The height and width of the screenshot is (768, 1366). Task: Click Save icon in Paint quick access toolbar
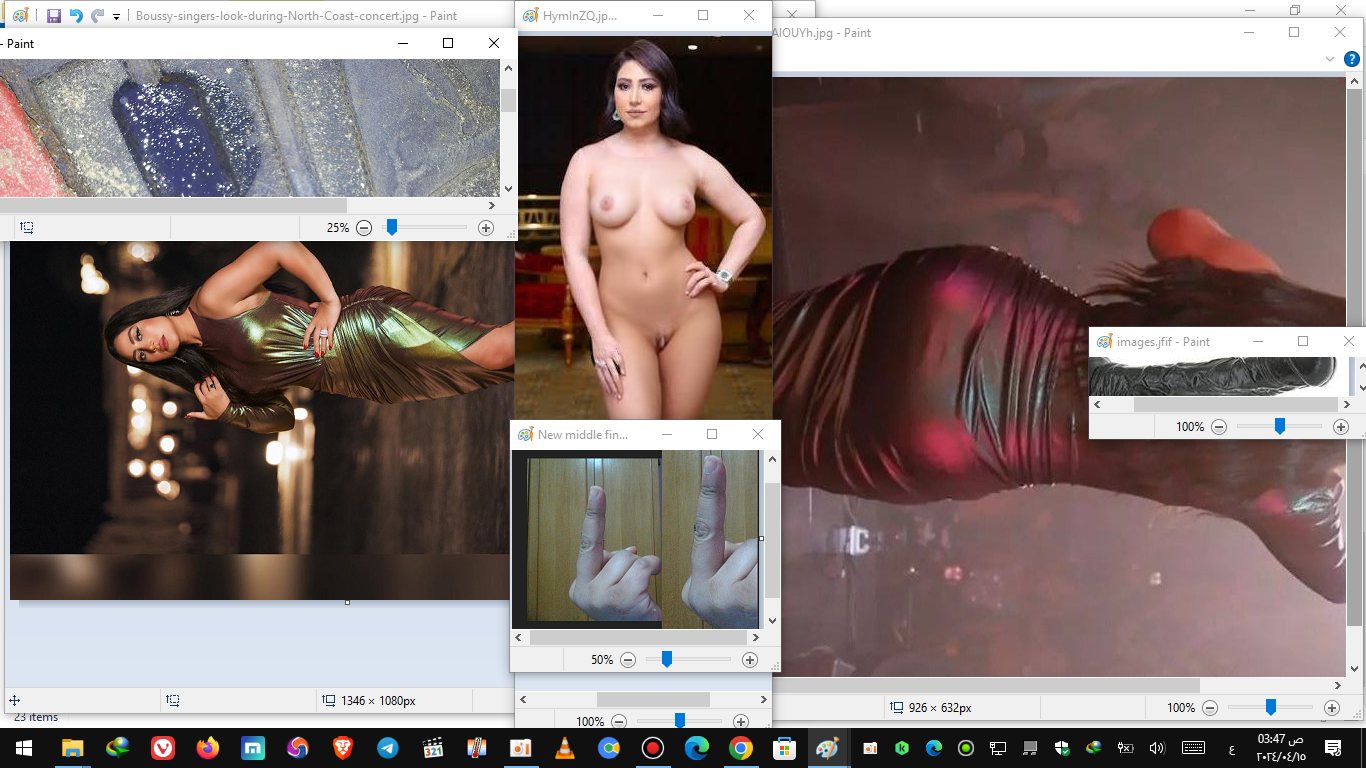pyautogui.click(x=54, y=16)
